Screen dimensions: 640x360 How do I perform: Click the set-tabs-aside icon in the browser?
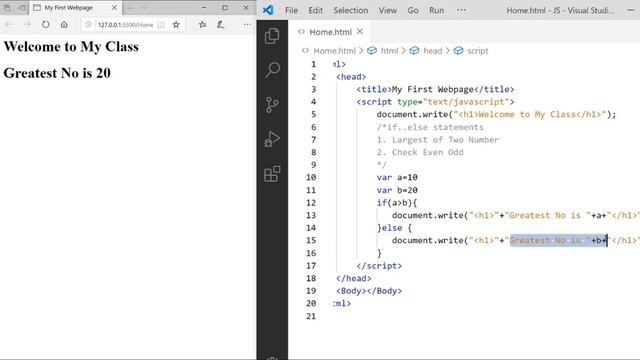[22, 8]
